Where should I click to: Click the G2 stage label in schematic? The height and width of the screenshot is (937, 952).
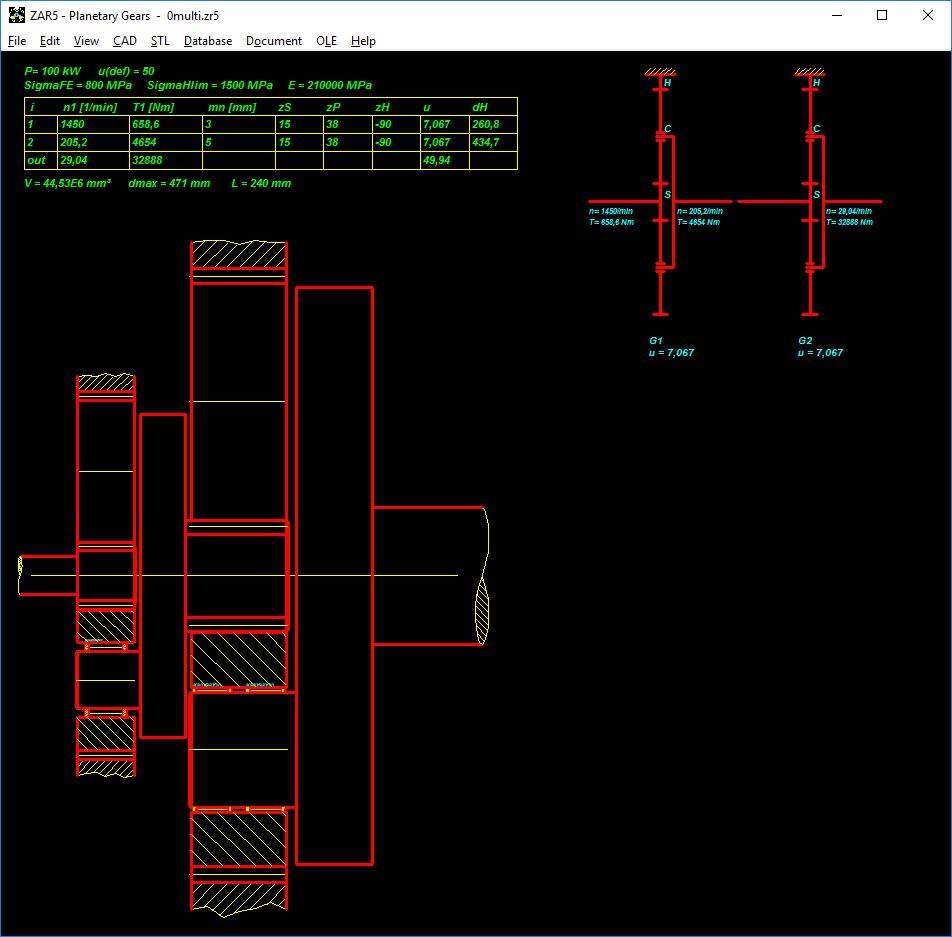point(805,340)
